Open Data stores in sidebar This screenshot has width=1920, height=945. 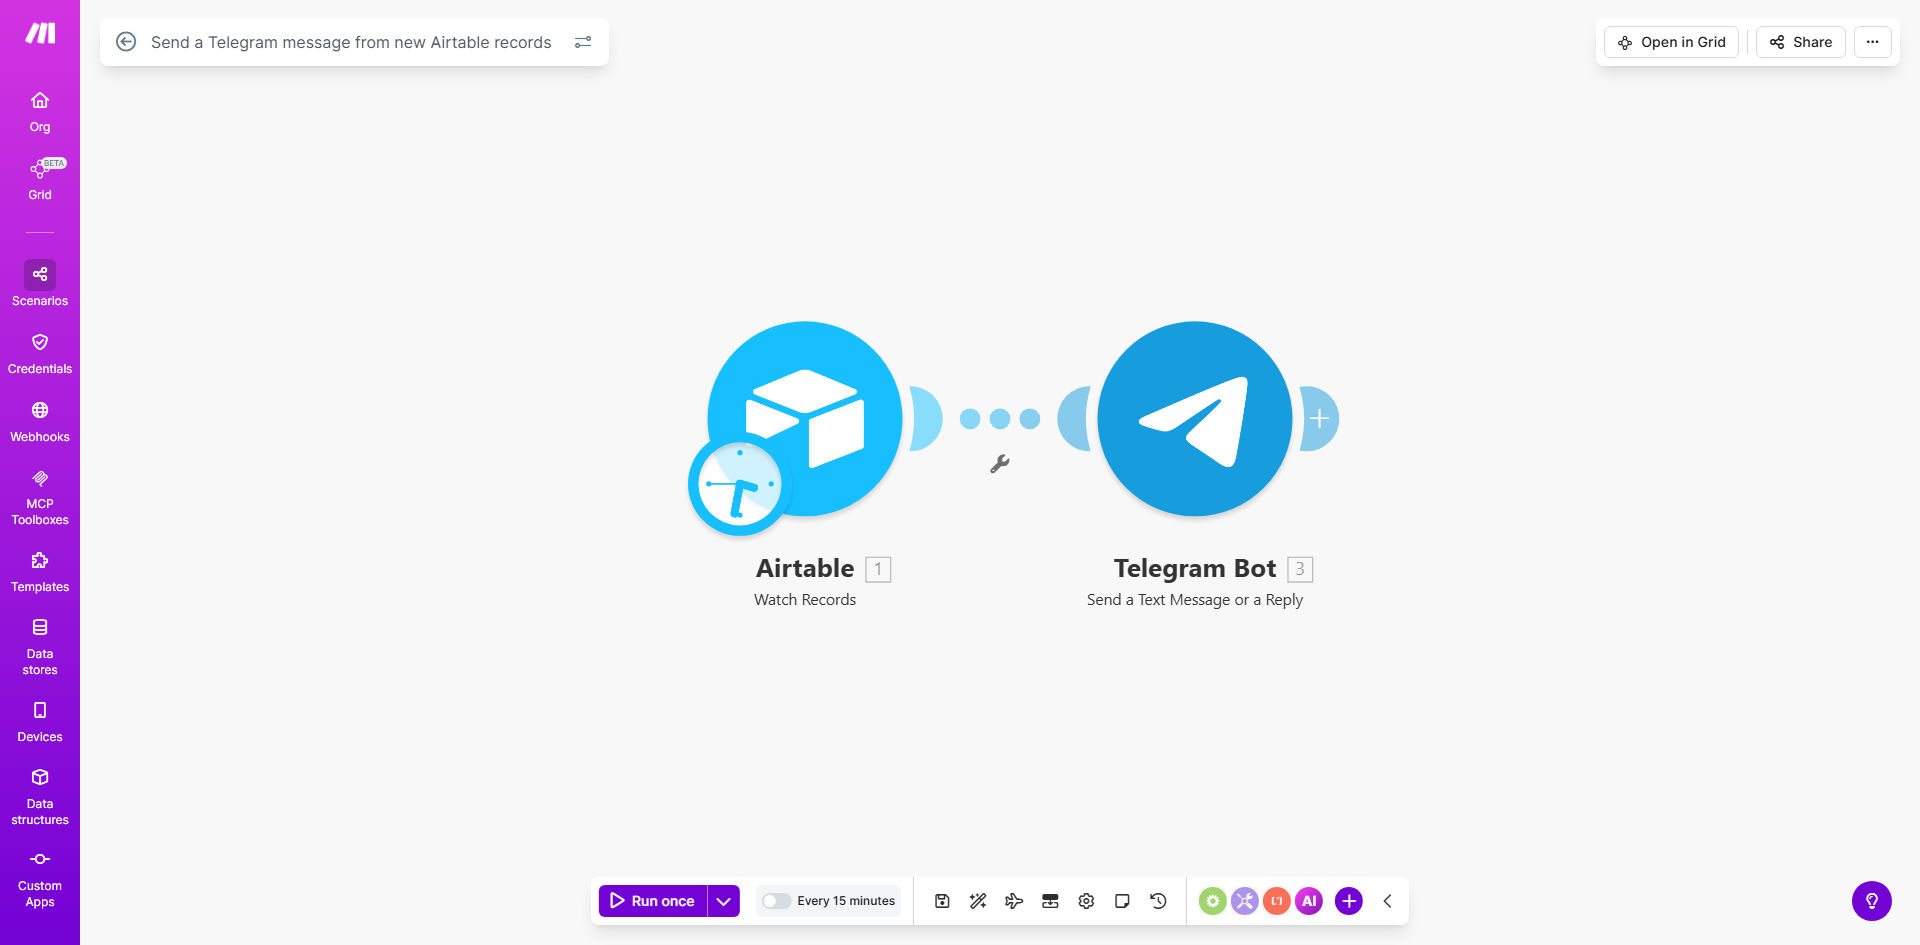(40, 647)
